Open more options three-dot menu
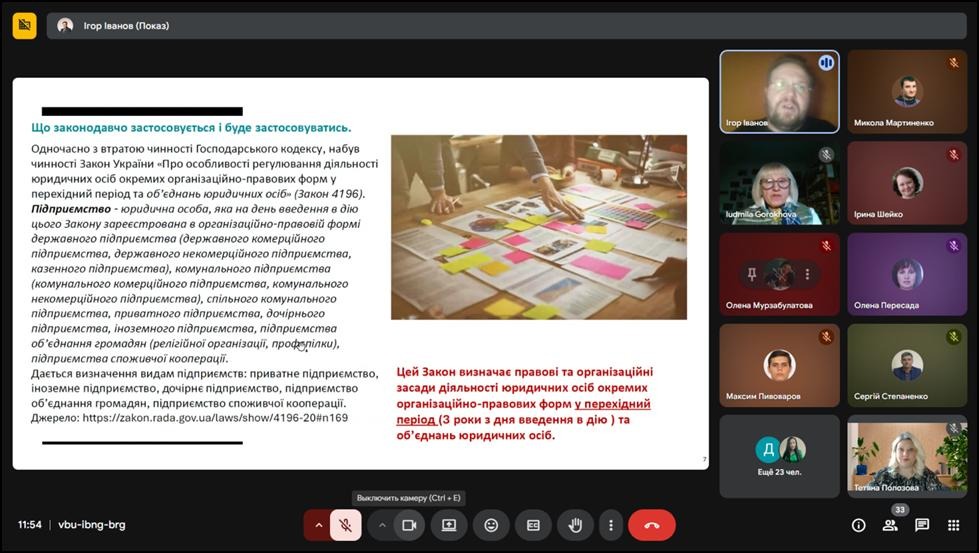 [x=610, y=525]
